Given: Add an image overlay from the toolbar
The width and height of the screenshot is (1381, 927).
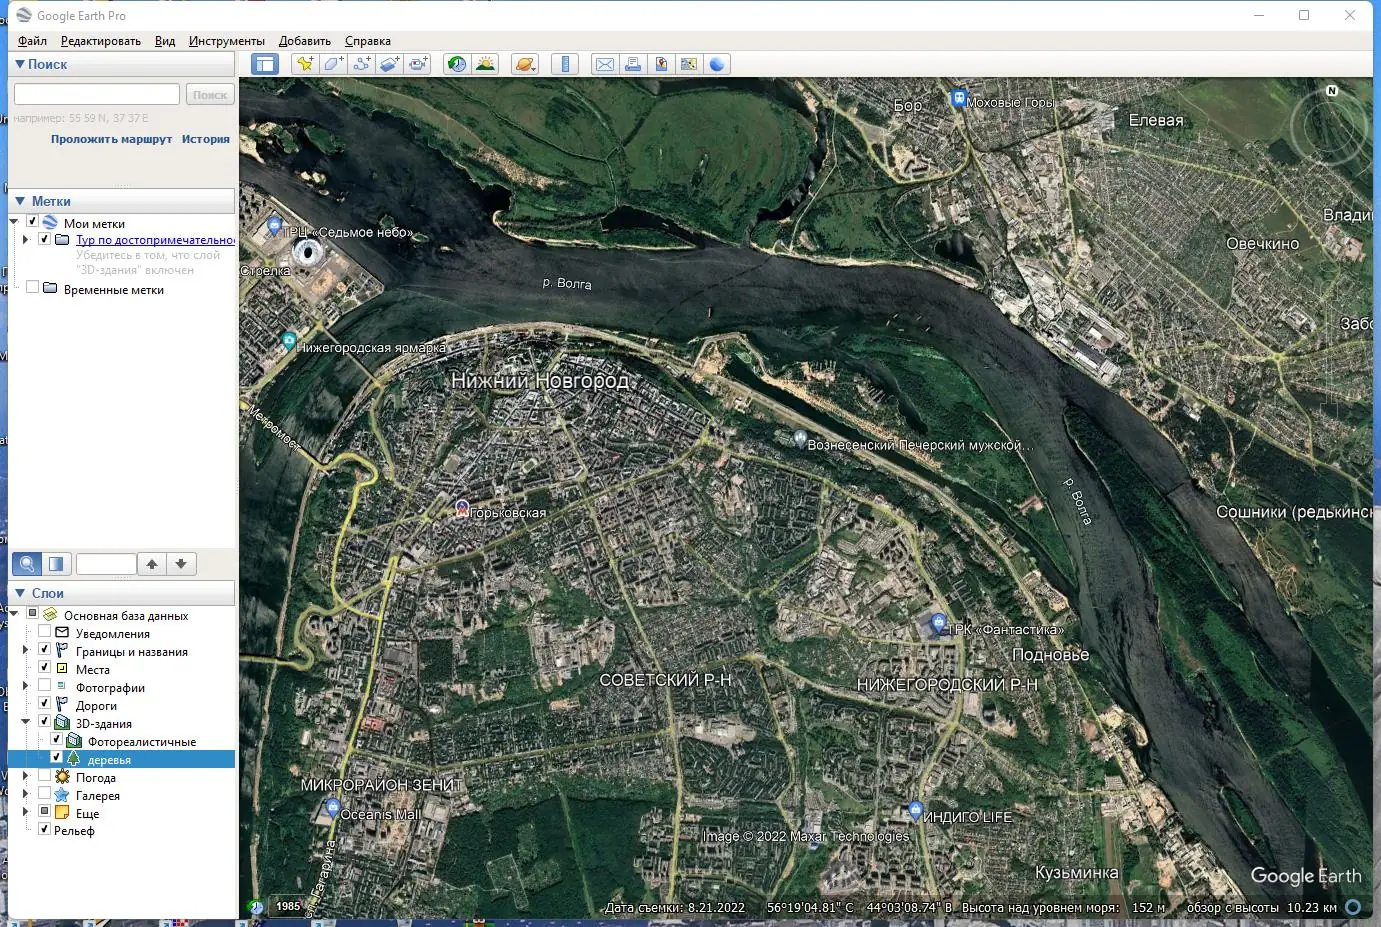Looking at the screenshot, I should 389,64.
